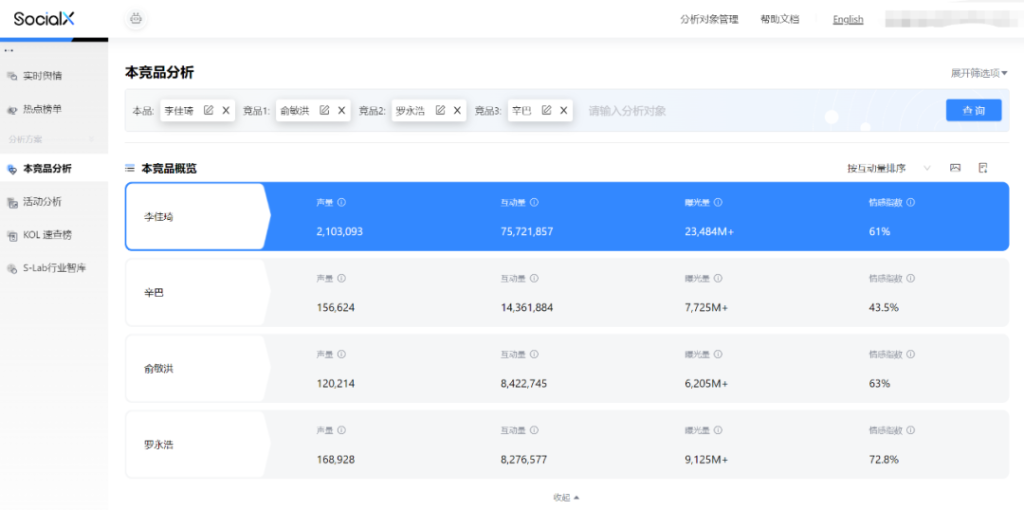Edit the 辛巴 tag pencil icon
The height and width of the screenshot is (510, 1024).
[547, 110]
